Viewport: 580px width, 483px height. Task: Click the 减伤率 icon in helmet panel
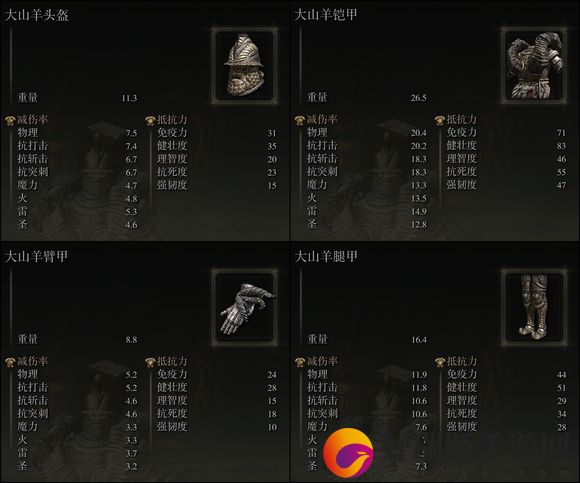pyautogui.click(x=10, y=120)
